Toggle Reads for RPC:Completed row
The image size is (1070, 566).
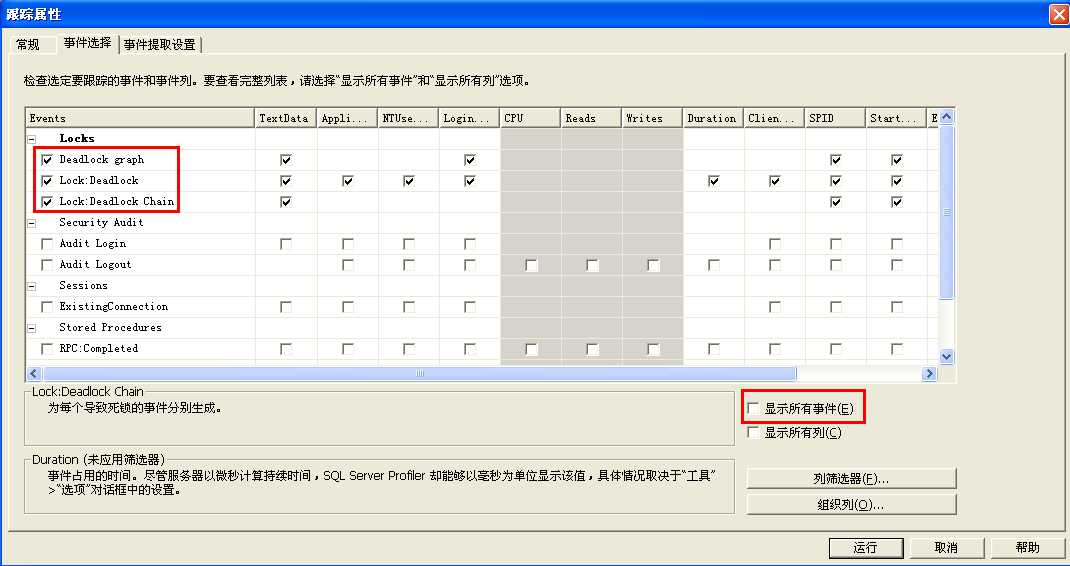592,349
